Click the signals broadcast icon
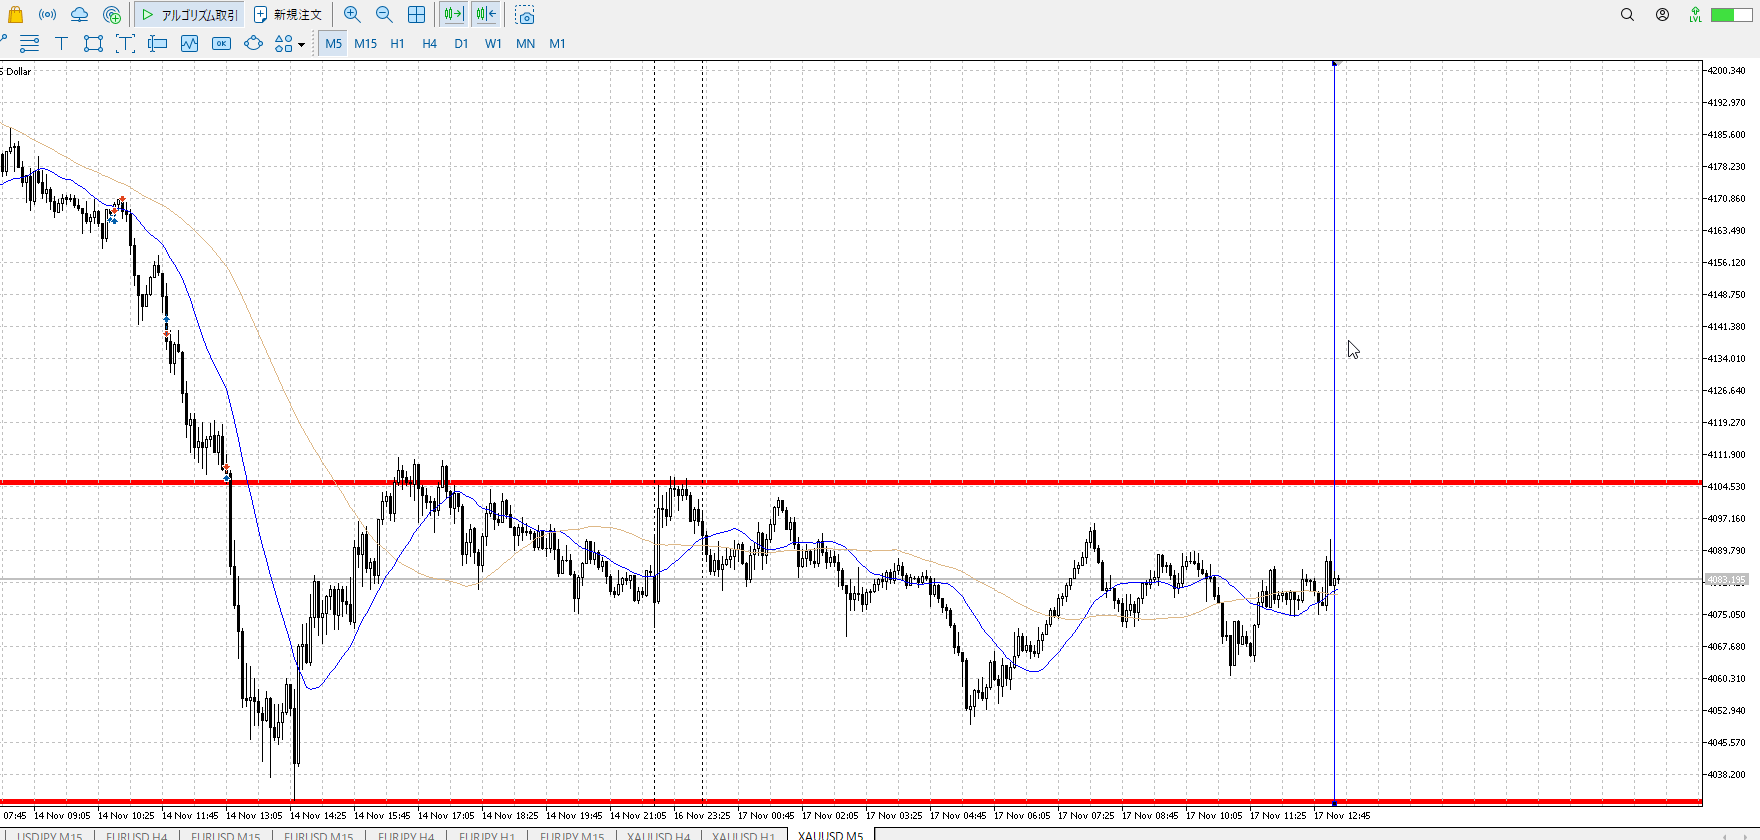The width and height of the screenshot is (1760, 840). pyautogui.click(x=47, y=15)
